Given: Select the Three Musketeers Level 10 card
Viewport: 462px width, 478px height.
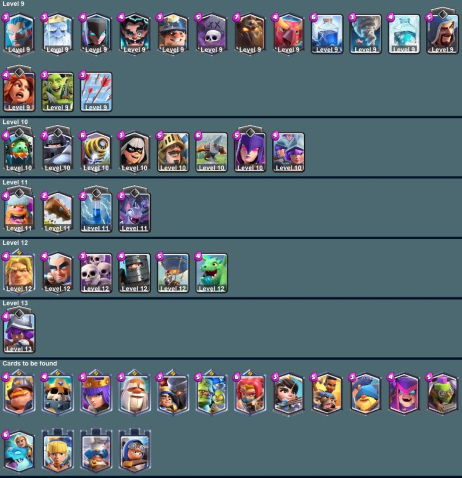Looking at the screenshot, I should (288, 152).
